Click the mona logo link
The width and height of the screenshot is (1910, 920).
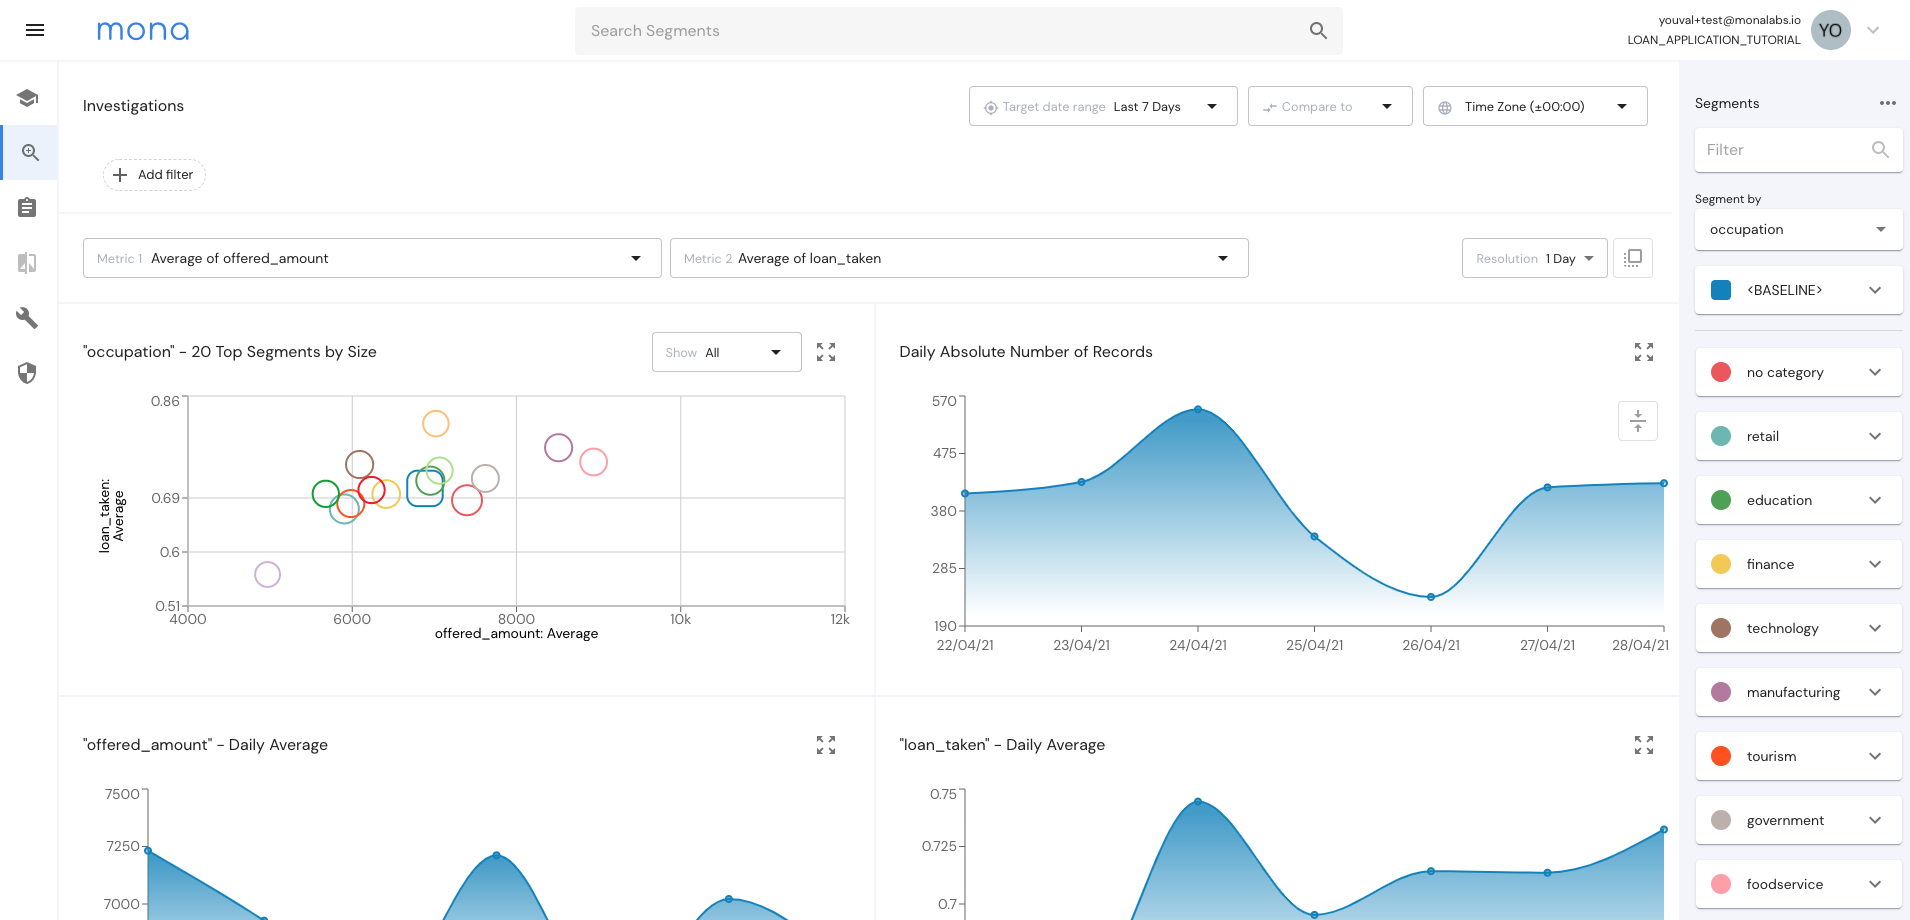[x=143, y=31]
